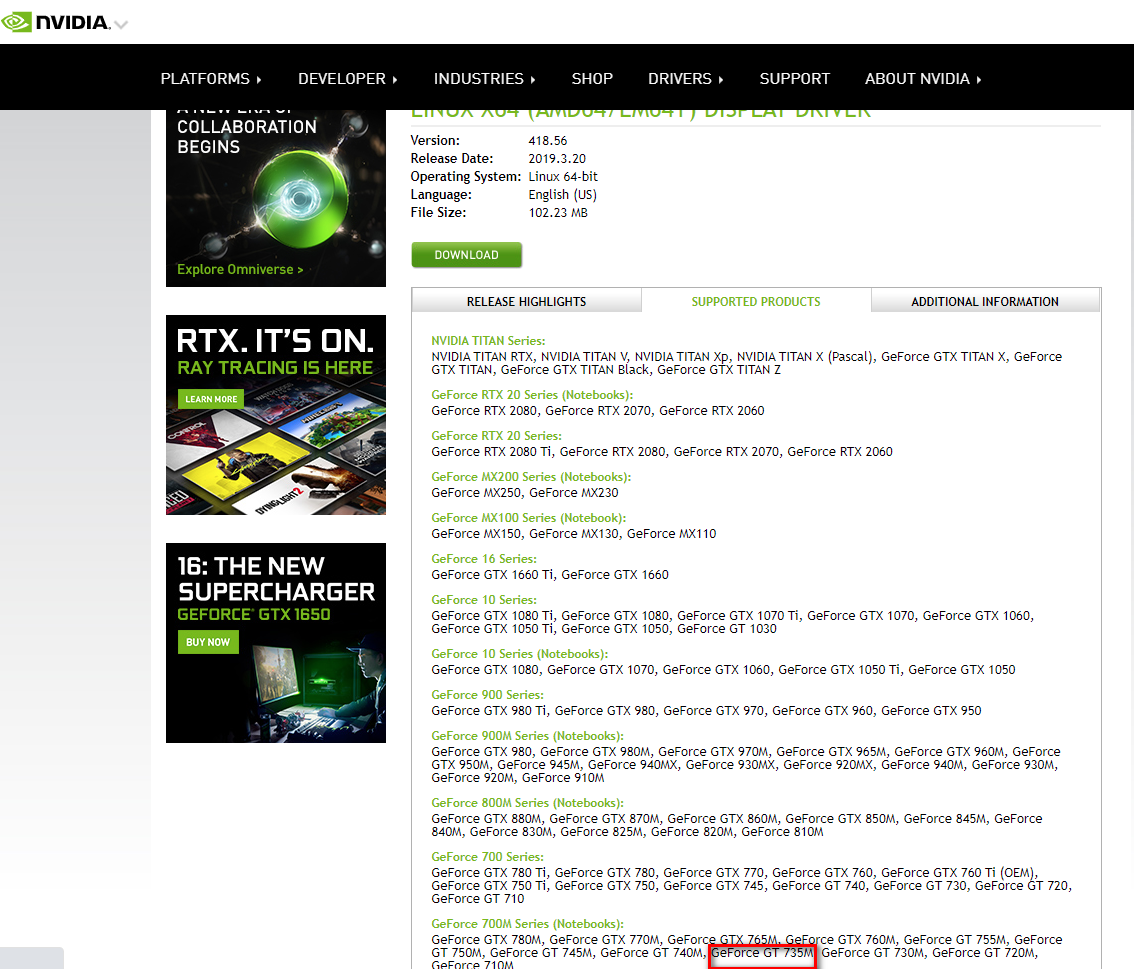This screenshot has height=969, width=1134.
Task: Click the GeForce 700 Series heading
Action: pos(487,857)
